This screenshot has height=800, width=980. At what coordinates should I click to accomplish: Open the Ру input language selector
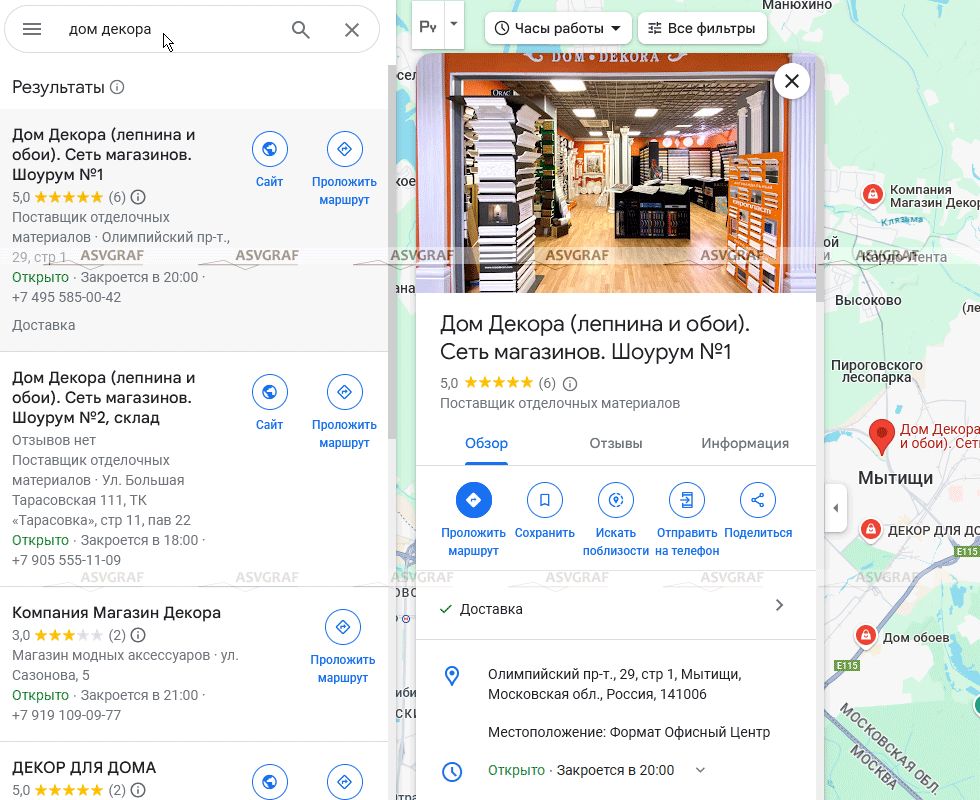point(428,26)
